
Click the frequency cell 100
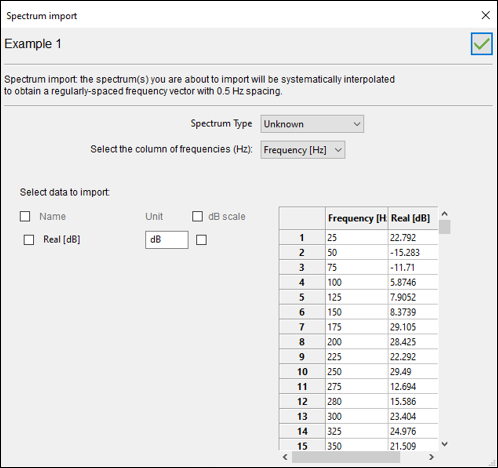[357, 282]
